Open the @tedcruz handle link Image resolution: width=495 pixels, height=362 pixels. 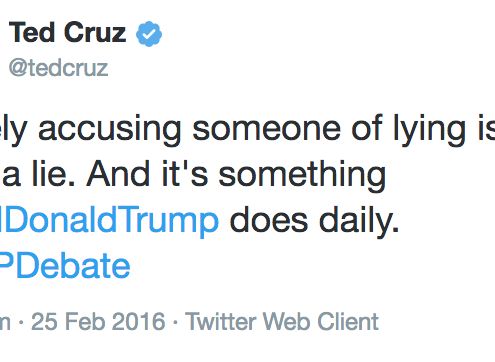coord(58,68)
